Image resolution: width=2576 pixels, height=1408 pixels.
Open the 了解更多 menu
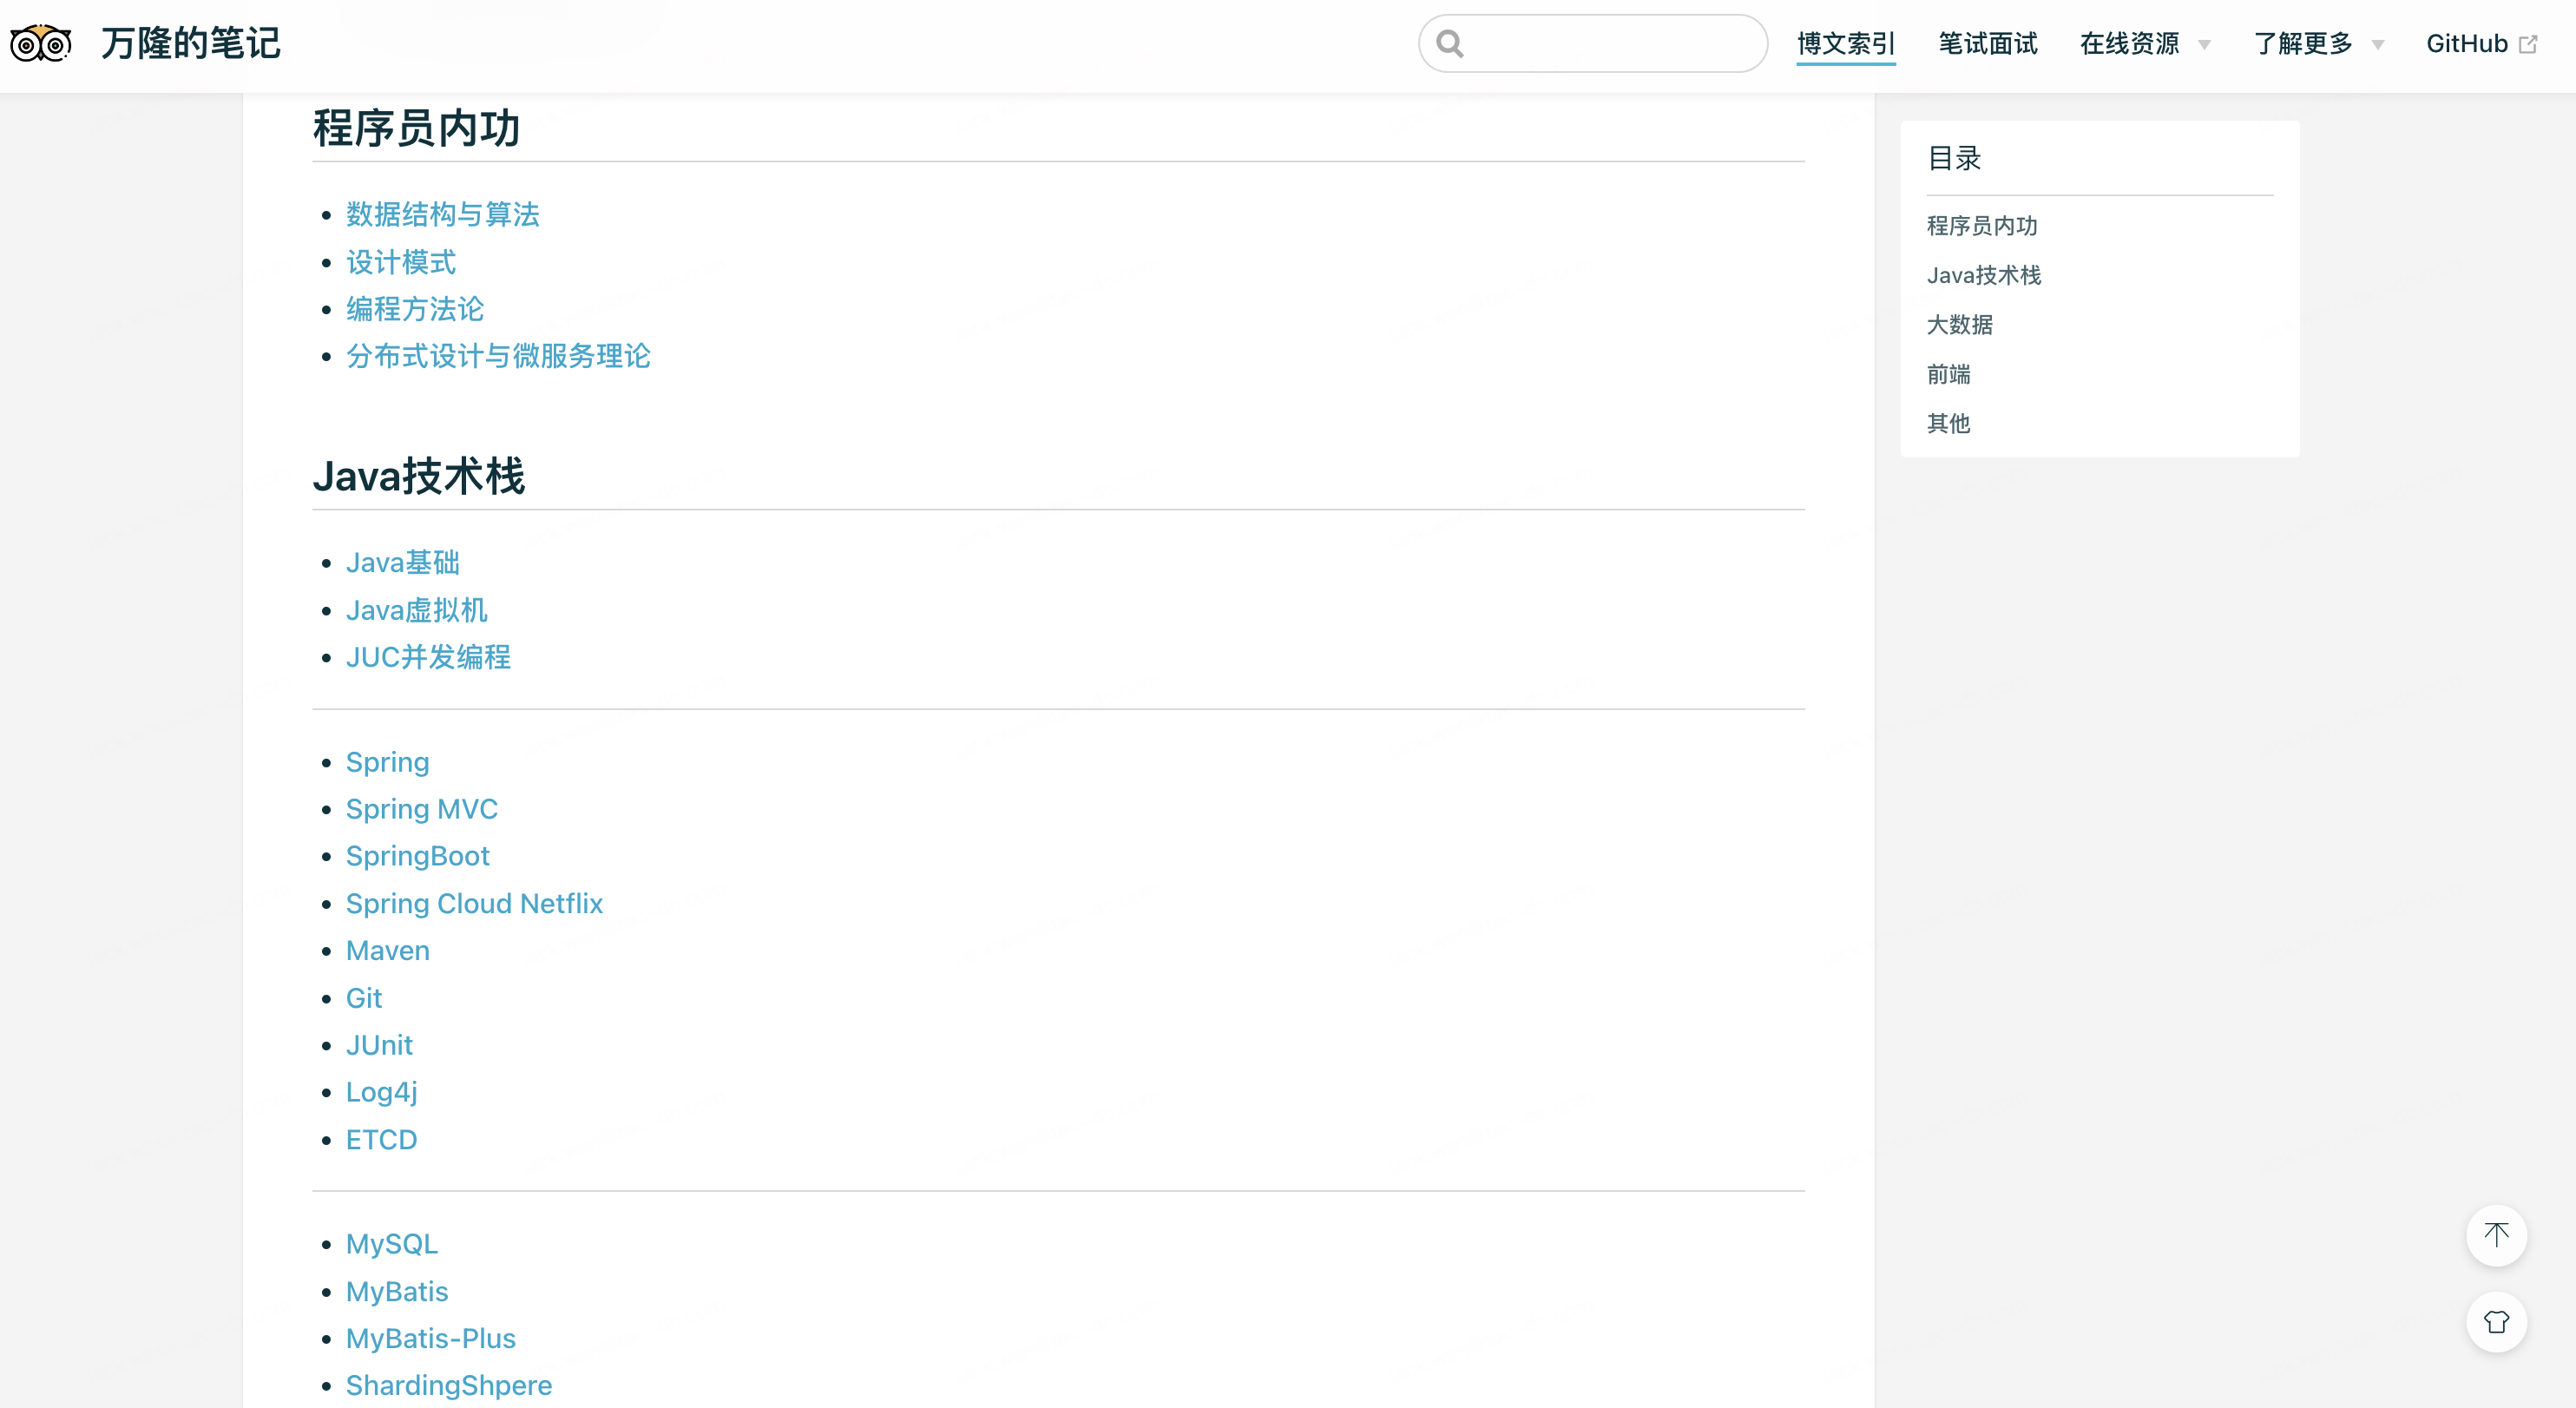(2303, 44)
